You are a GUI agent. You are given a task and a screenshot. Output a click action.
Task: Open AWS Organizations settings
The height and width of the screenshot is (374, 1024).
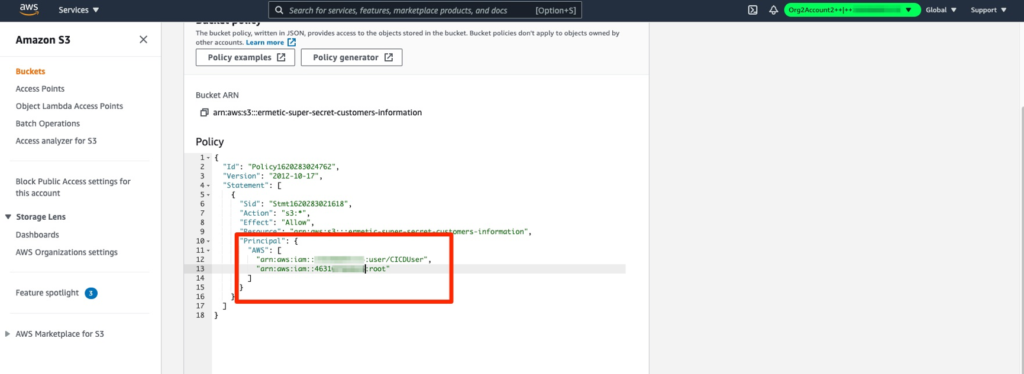(x=67, y=252)
